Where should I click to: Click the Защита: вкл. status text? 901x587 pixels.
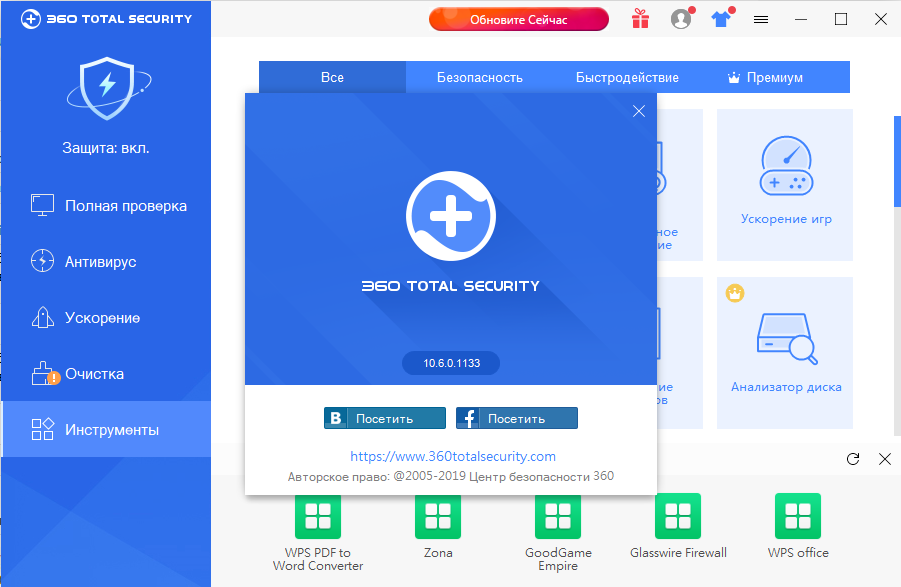tap(106, 148)
